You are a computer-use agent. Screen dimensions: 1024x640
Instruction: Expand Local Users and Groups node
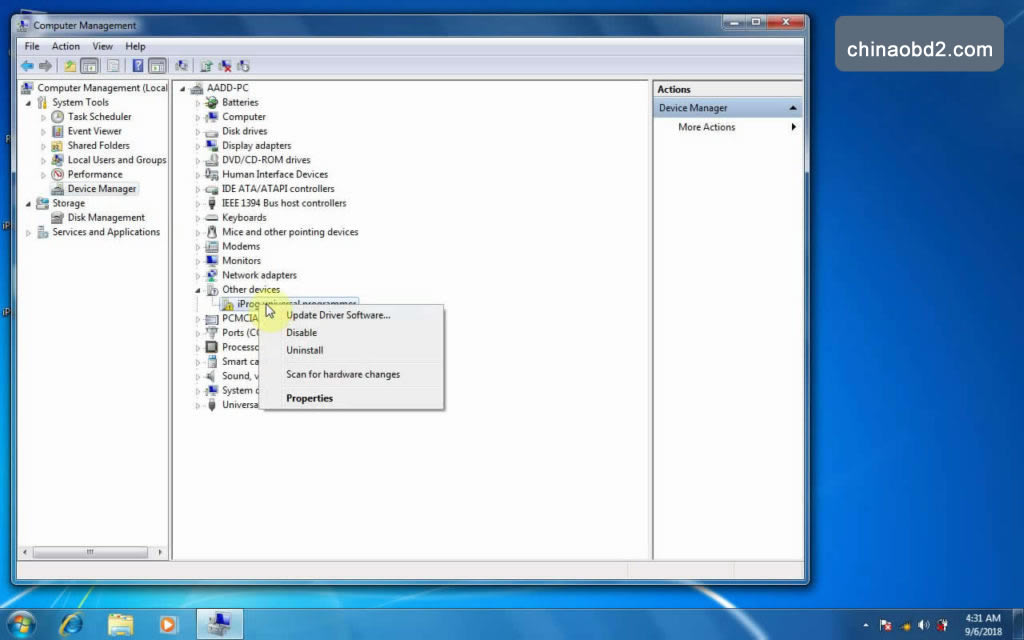tap(44, 160)
